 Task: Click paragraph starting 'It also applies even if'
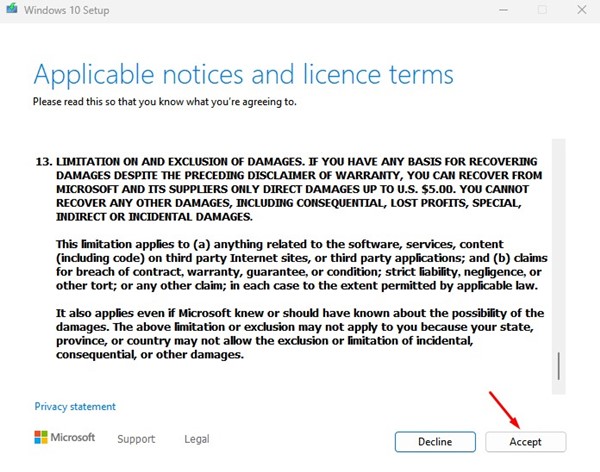(300, 334)
